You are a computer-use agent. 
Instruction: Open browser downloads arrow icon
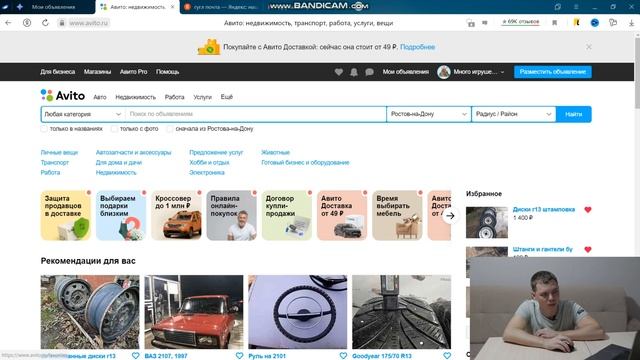point(631,23)
